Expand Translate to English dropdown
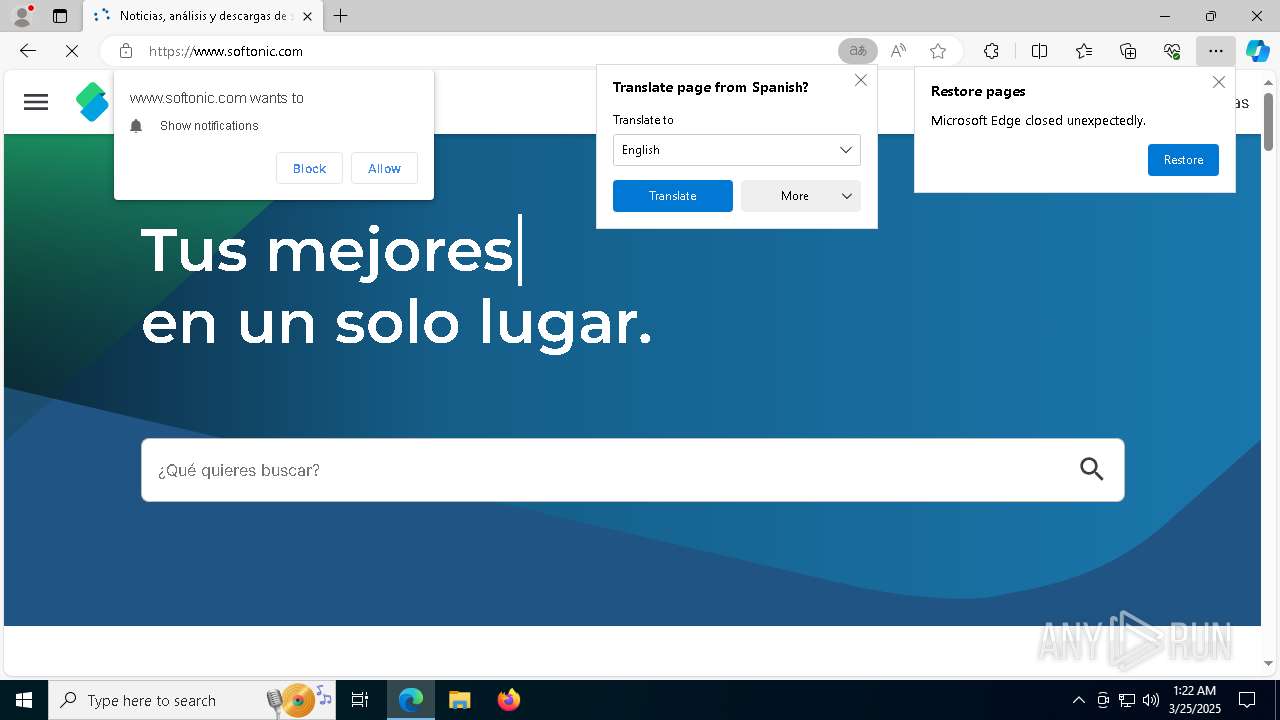This screenshot has height=720, width=1280. click(x=736, y=150)
